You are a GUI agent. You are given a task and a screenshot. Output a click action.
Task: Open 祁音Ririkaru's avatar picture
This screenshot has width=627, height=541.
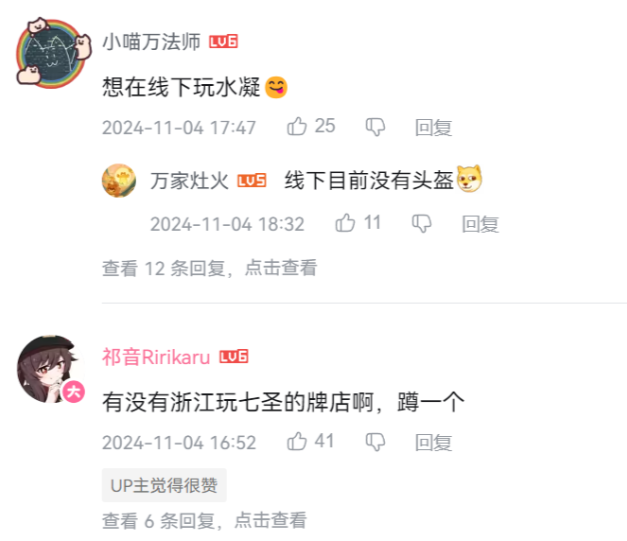51,369
